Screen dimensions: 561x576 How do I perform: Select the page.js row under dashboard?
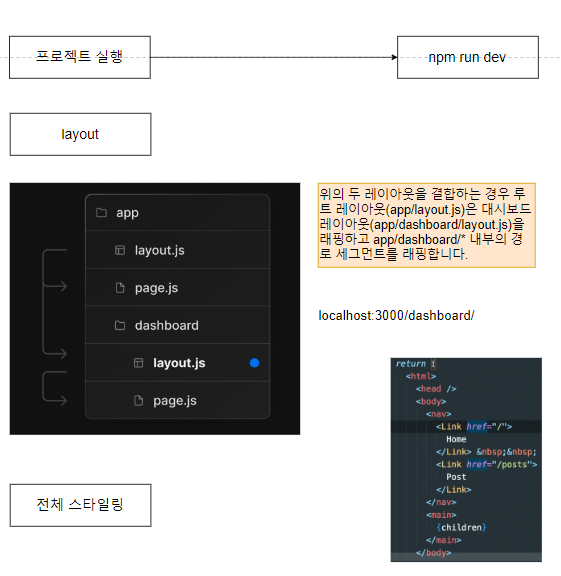coord(177,400)
